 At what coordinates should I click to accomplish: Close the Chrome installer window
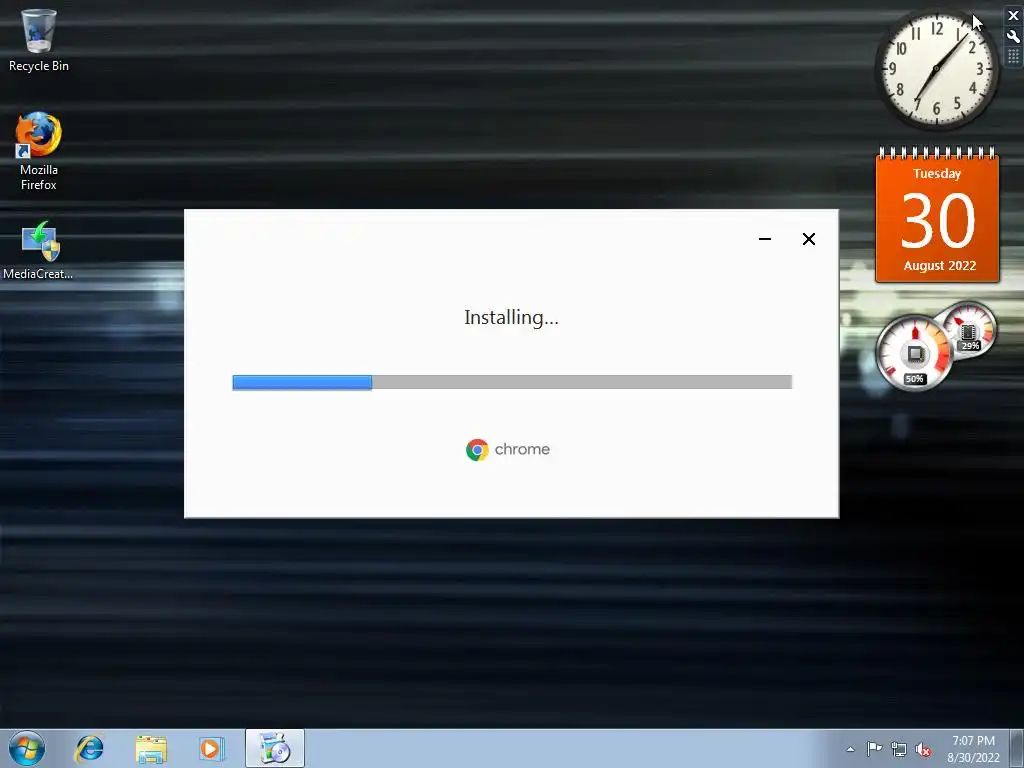tap(808, 239)
